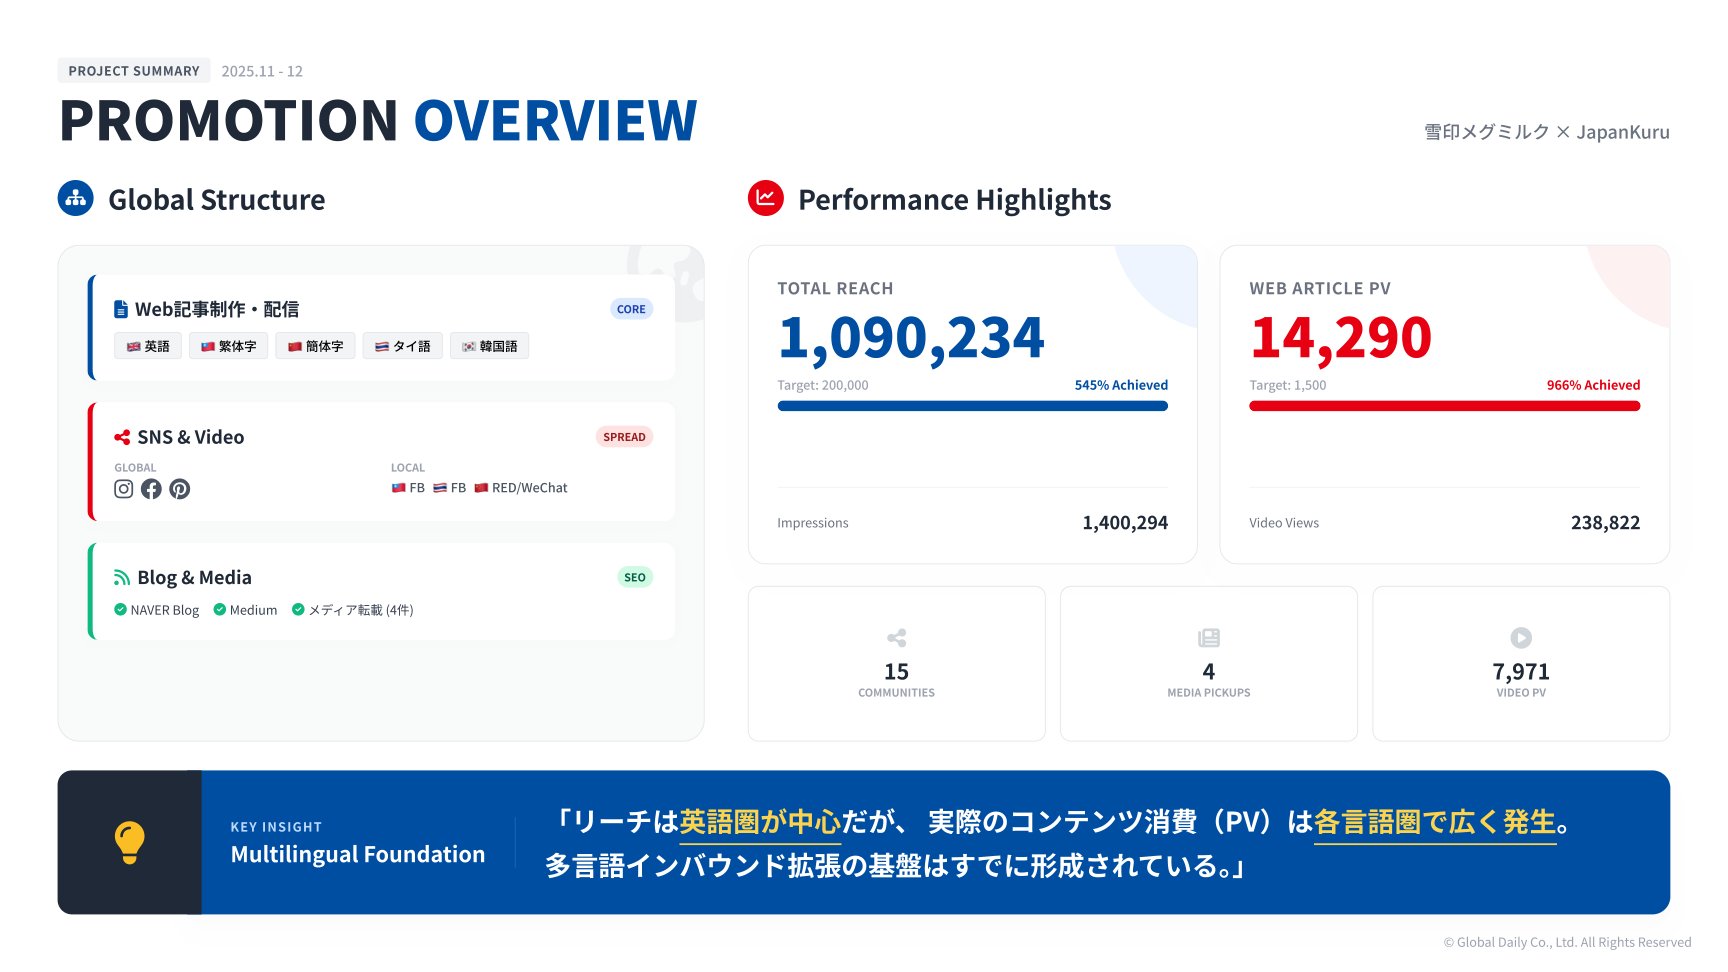Click the lightbulb Key Insight icon
This screenshot has height=972, width=1728.
pyautogui.click(x=130, y=842)
